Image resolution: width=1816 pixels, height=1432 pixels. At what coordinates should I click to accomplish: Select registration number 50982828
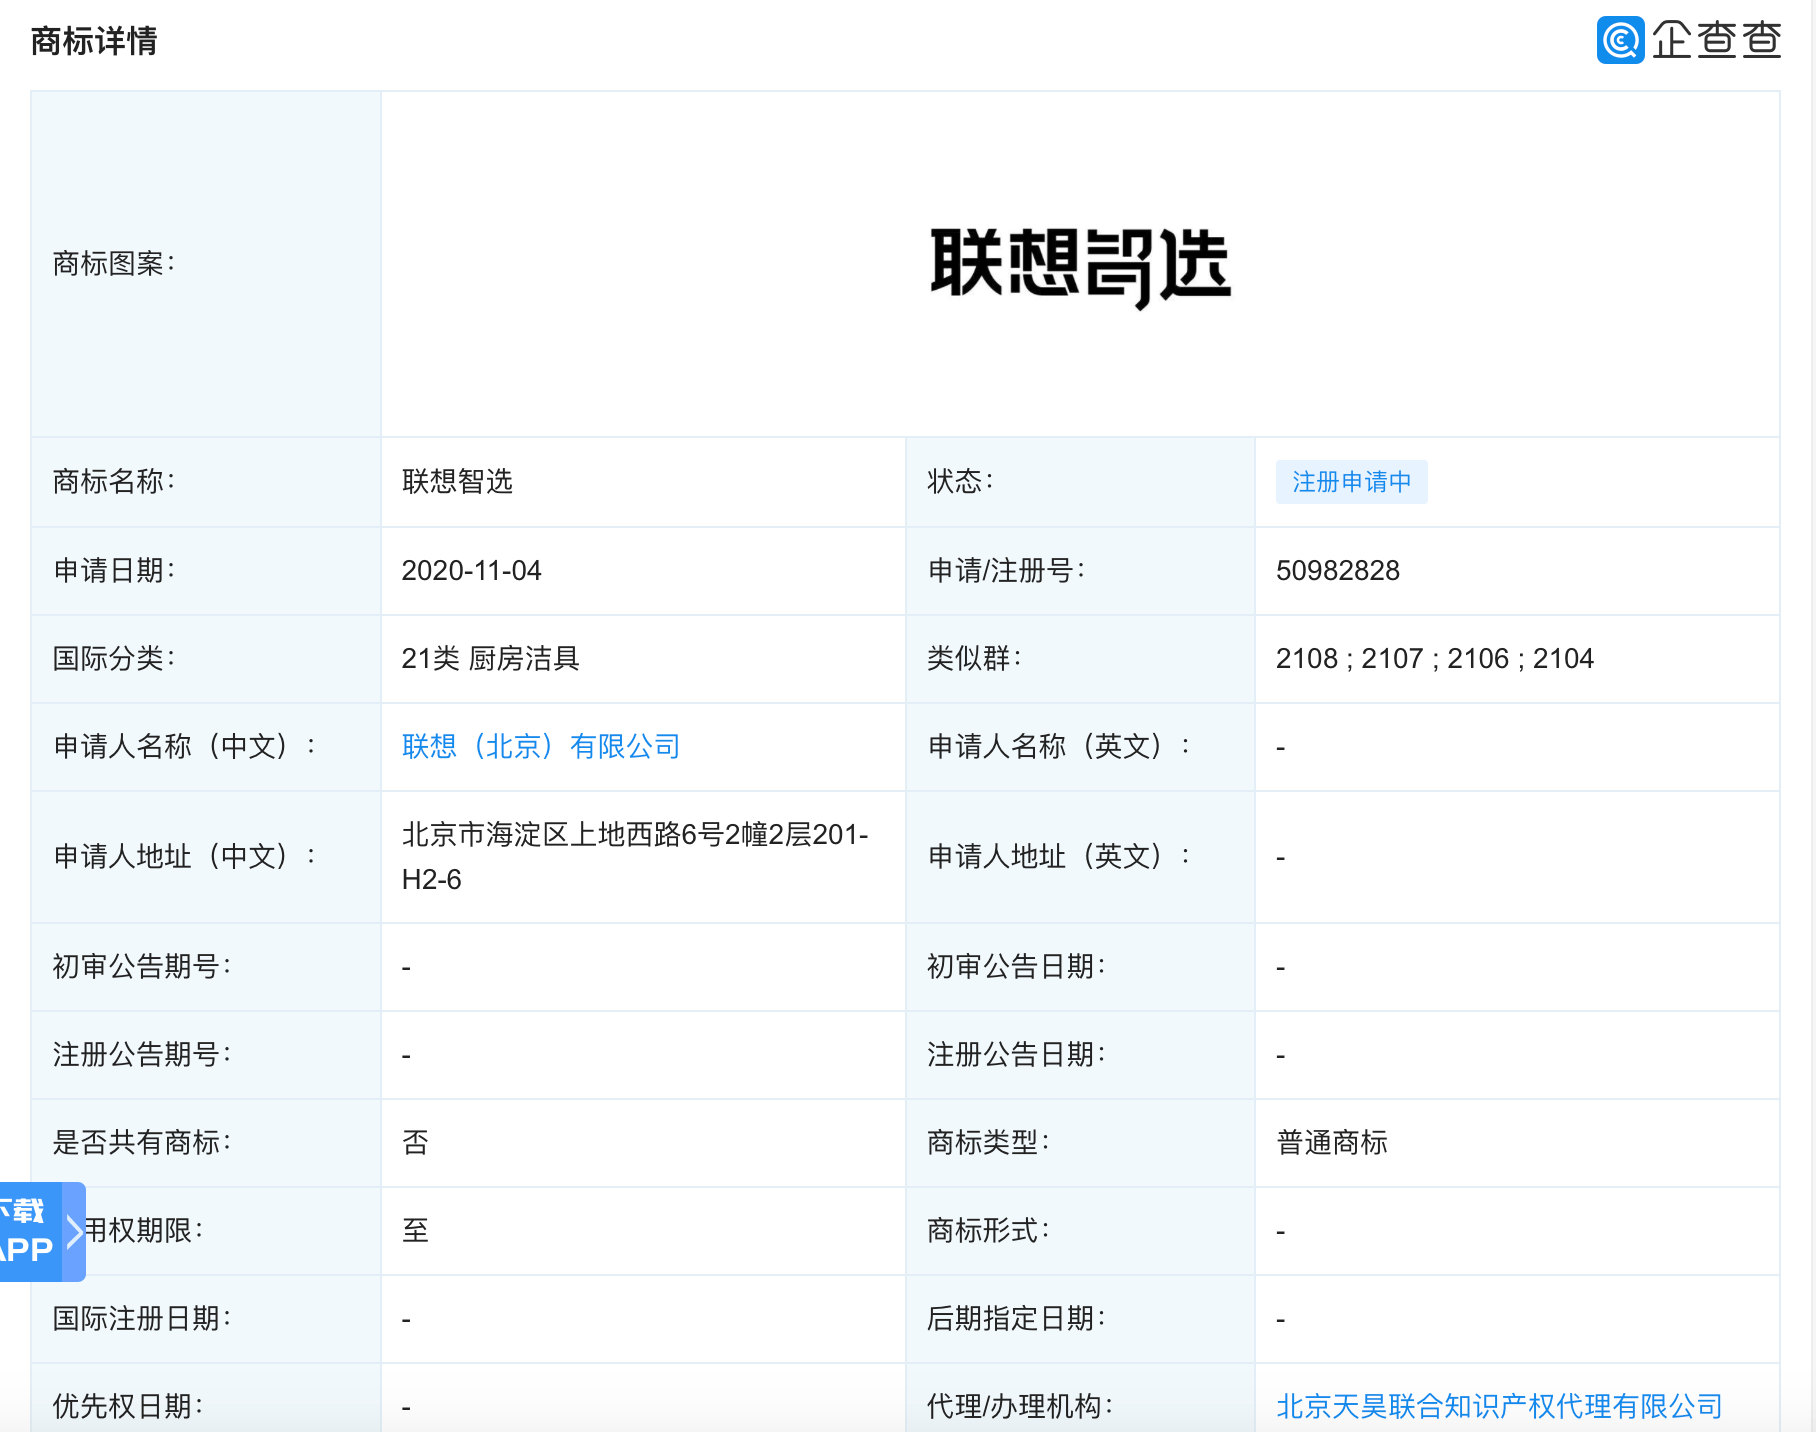click(1337, 570)
